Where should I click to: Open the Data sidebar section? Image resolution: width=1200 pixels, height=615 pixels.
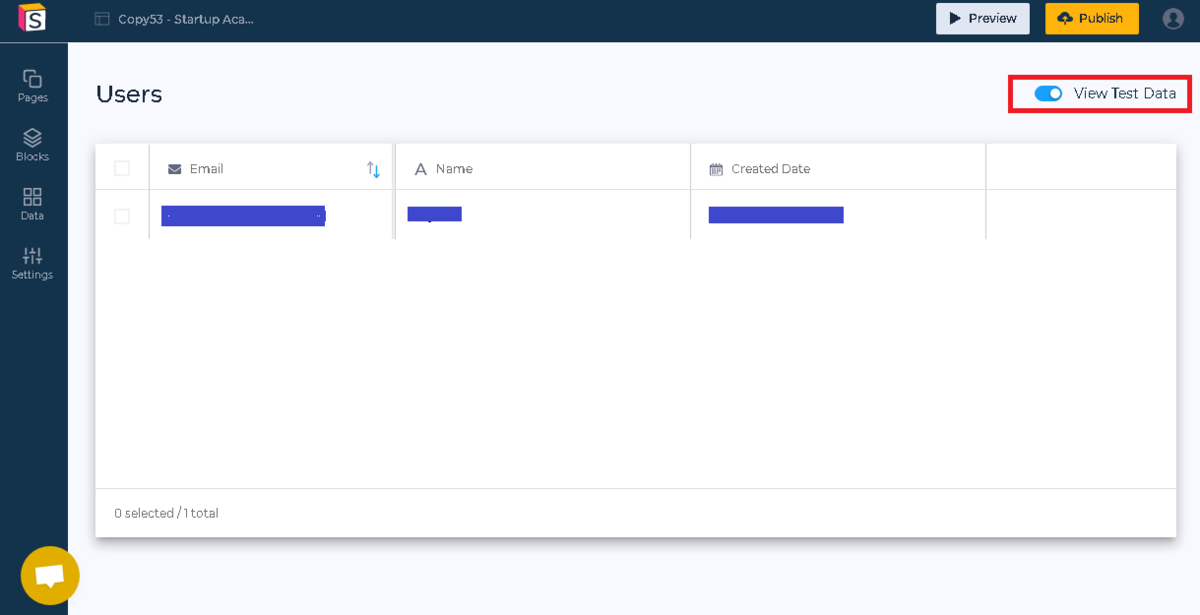tap(32, 204)
